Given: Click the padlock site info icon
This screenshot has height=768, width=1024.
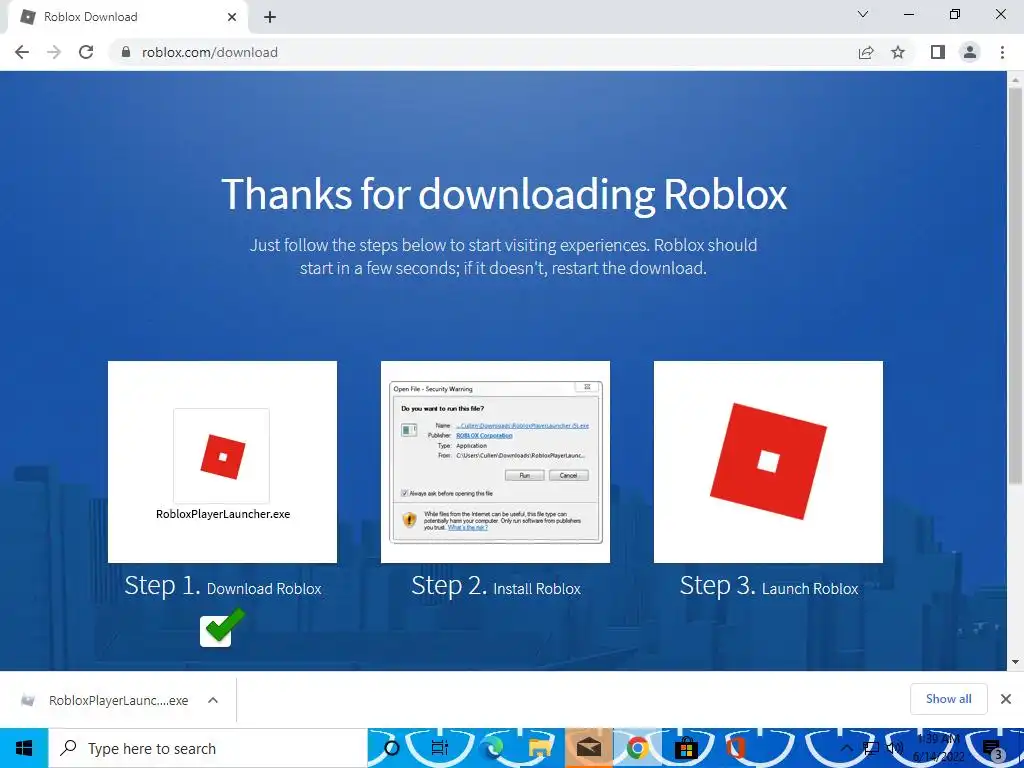Looking at the screenshot, I should [127, 52].
